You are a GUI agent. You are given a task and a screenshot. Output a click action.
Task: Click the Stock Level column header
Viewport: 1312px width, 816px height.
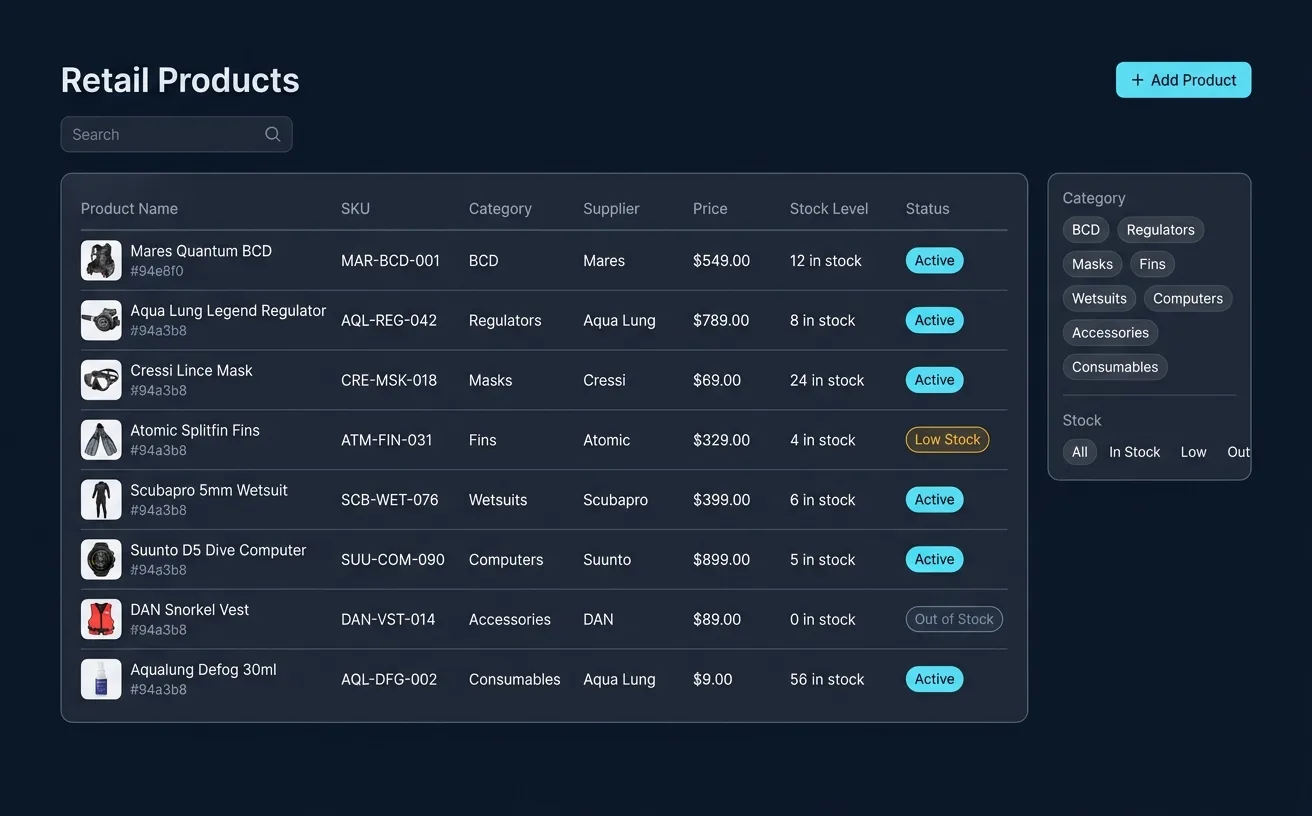[x=829, y=209]
